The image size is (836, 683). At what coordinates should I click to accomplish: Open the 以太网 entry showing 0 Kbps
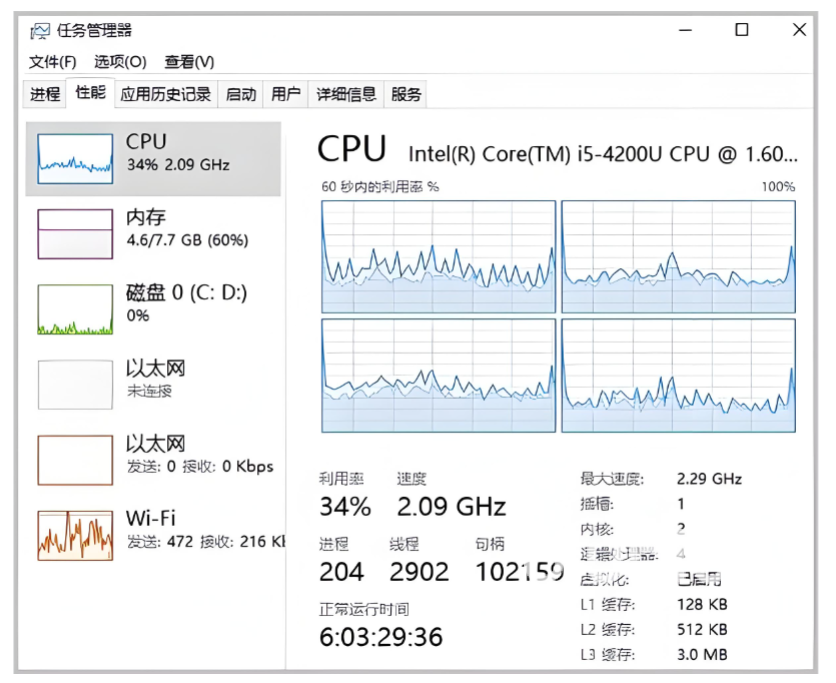[75, 460]
